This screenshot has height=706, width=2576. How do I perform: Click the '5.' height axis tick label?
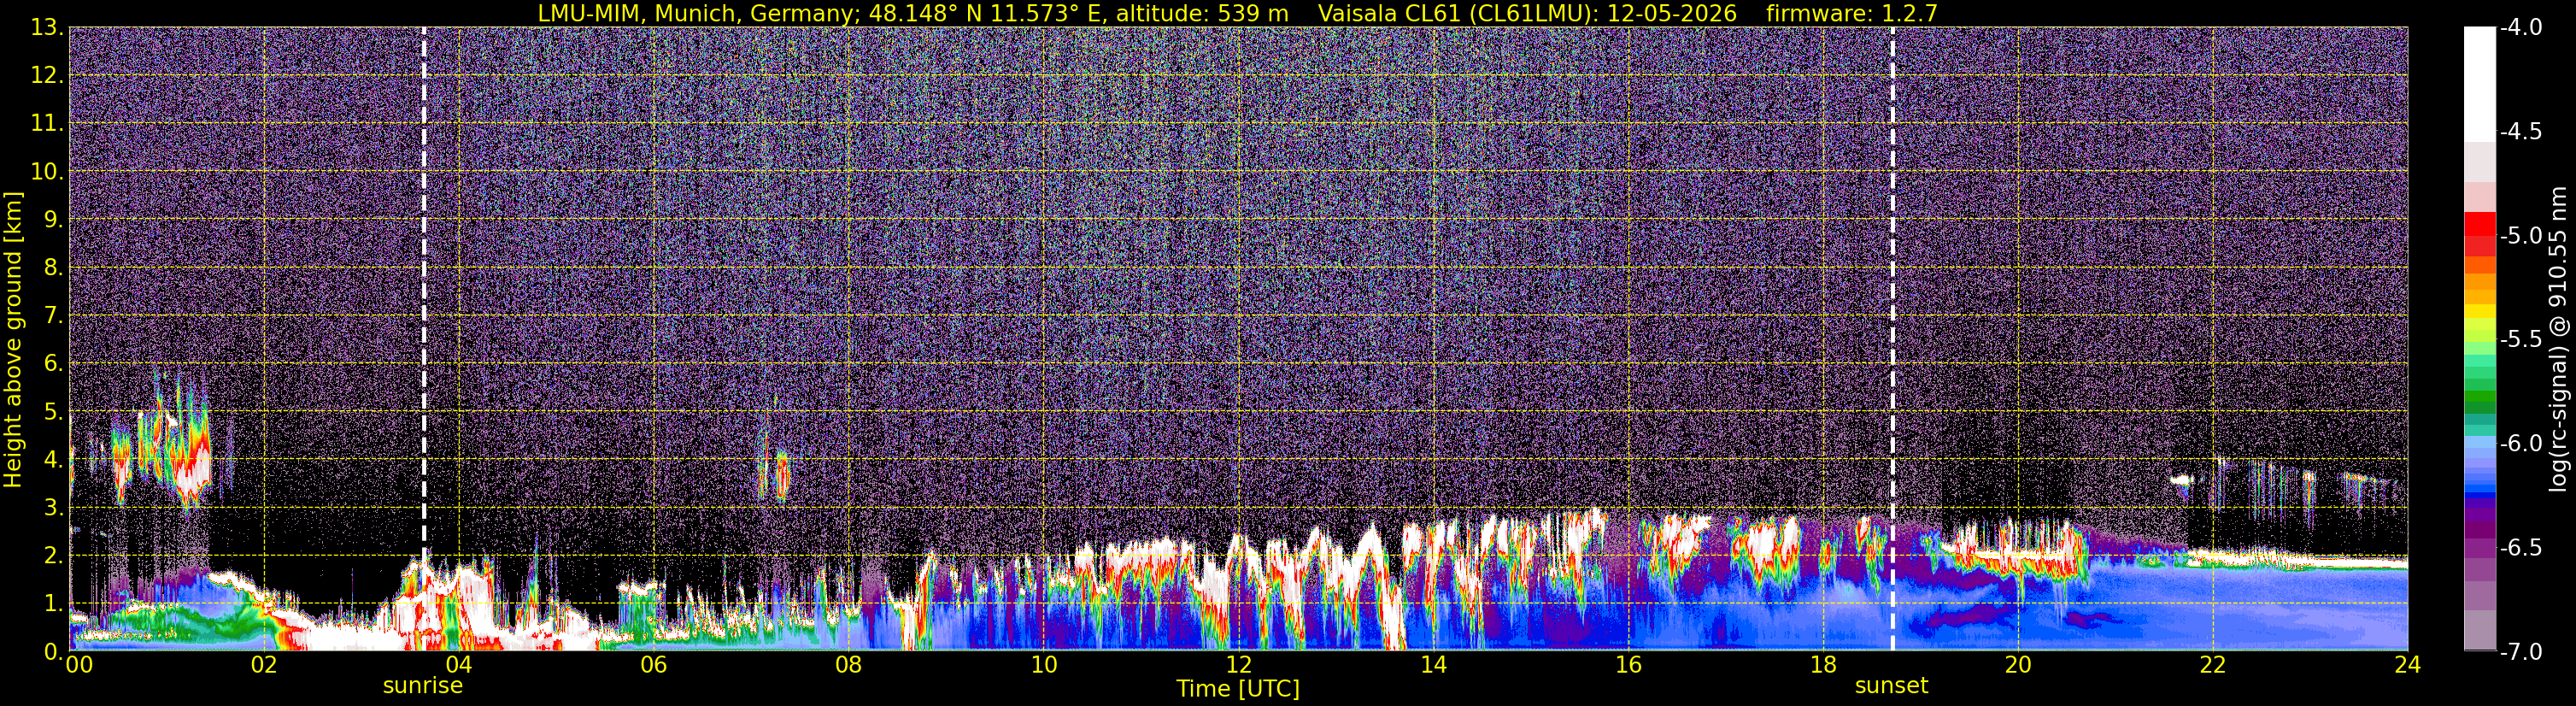[x=54, y=412]
